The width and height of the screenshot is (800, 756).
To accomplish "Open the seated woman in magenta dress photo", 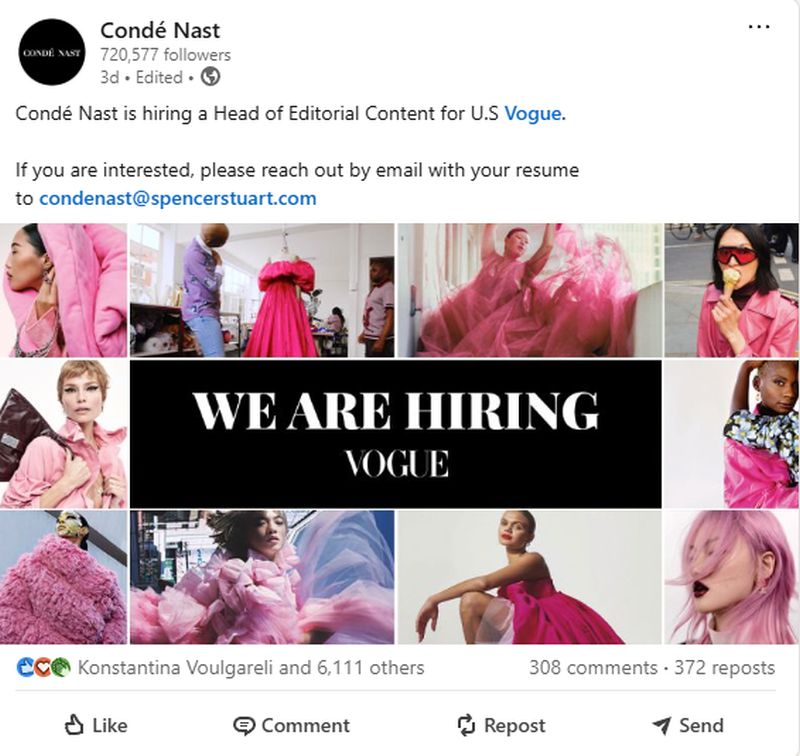I will click(x=530, y=577).
